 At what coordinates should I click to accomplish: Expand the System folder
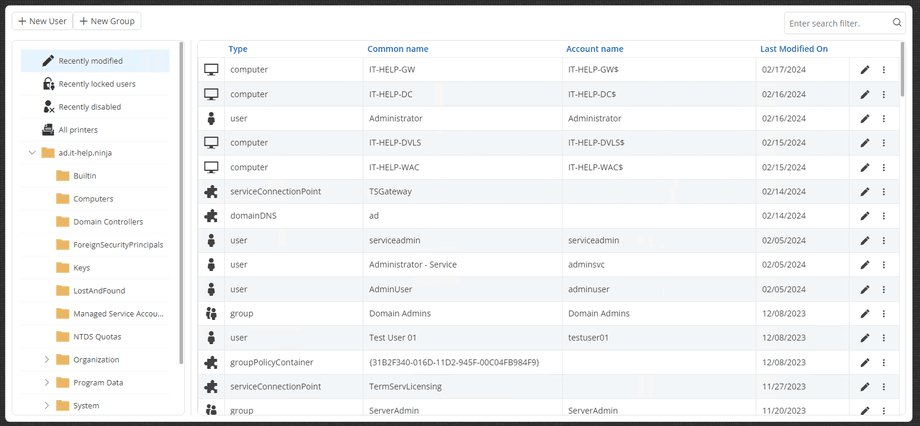pos(47,405)
